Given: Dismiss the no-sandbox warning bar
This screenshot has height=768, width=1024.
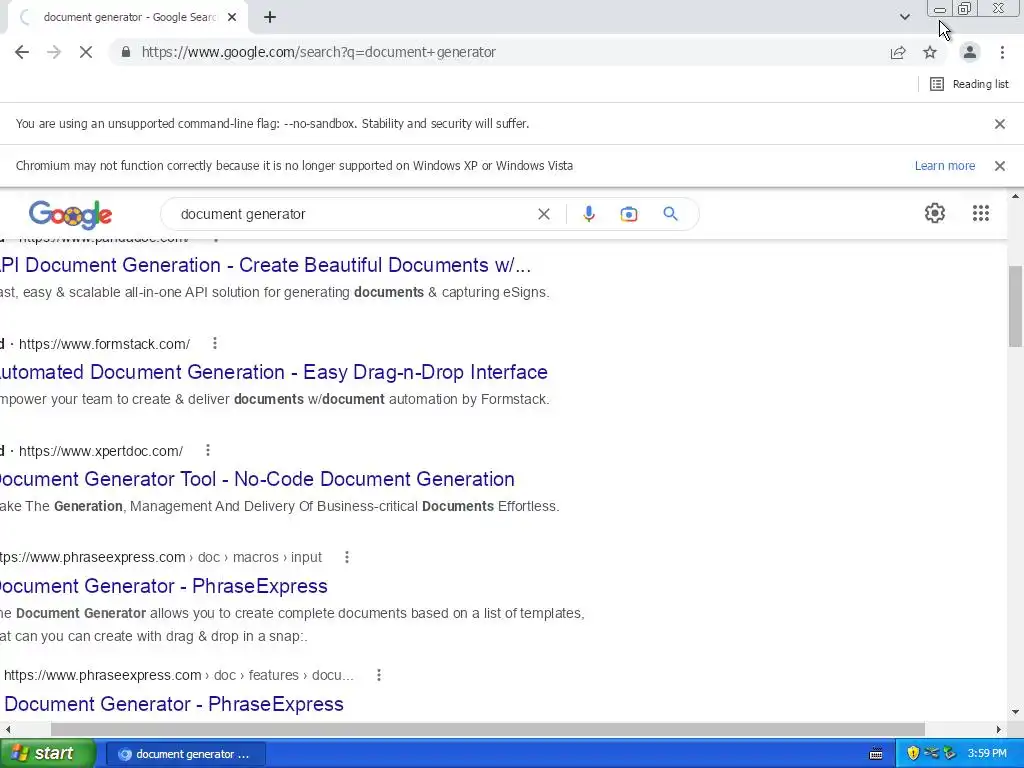Looking at the screenshot, I should pos(999,124).
